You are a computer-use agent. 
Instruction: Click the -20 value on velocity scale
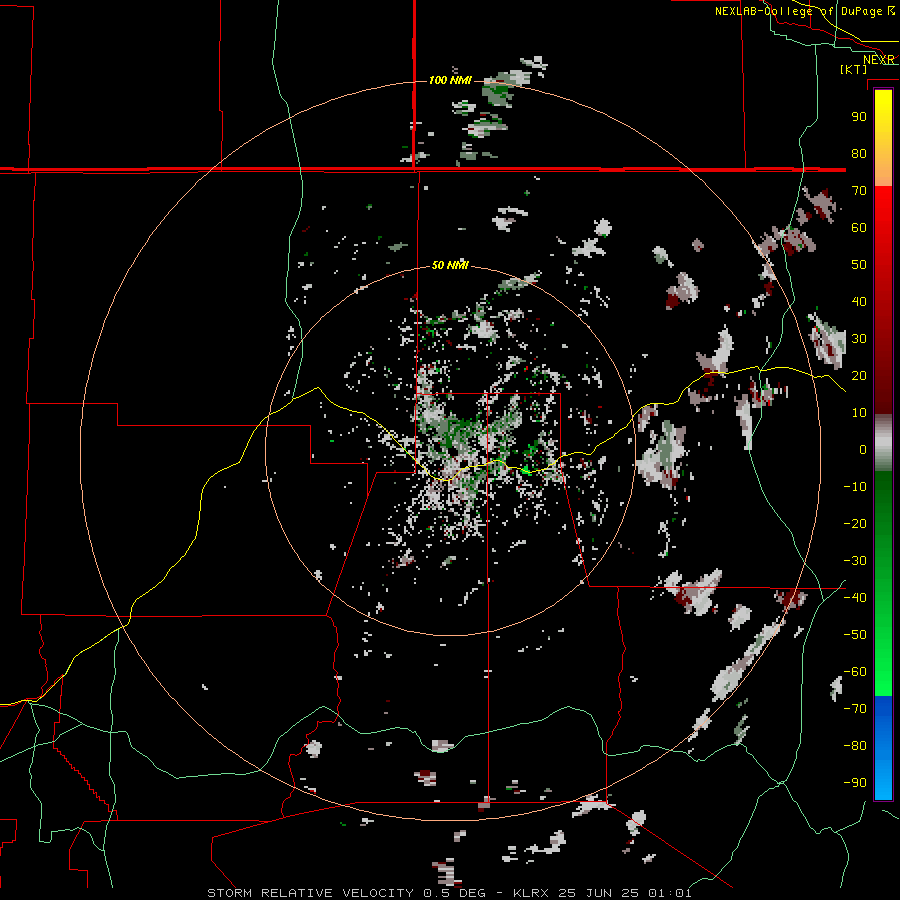tap(855, 523)
